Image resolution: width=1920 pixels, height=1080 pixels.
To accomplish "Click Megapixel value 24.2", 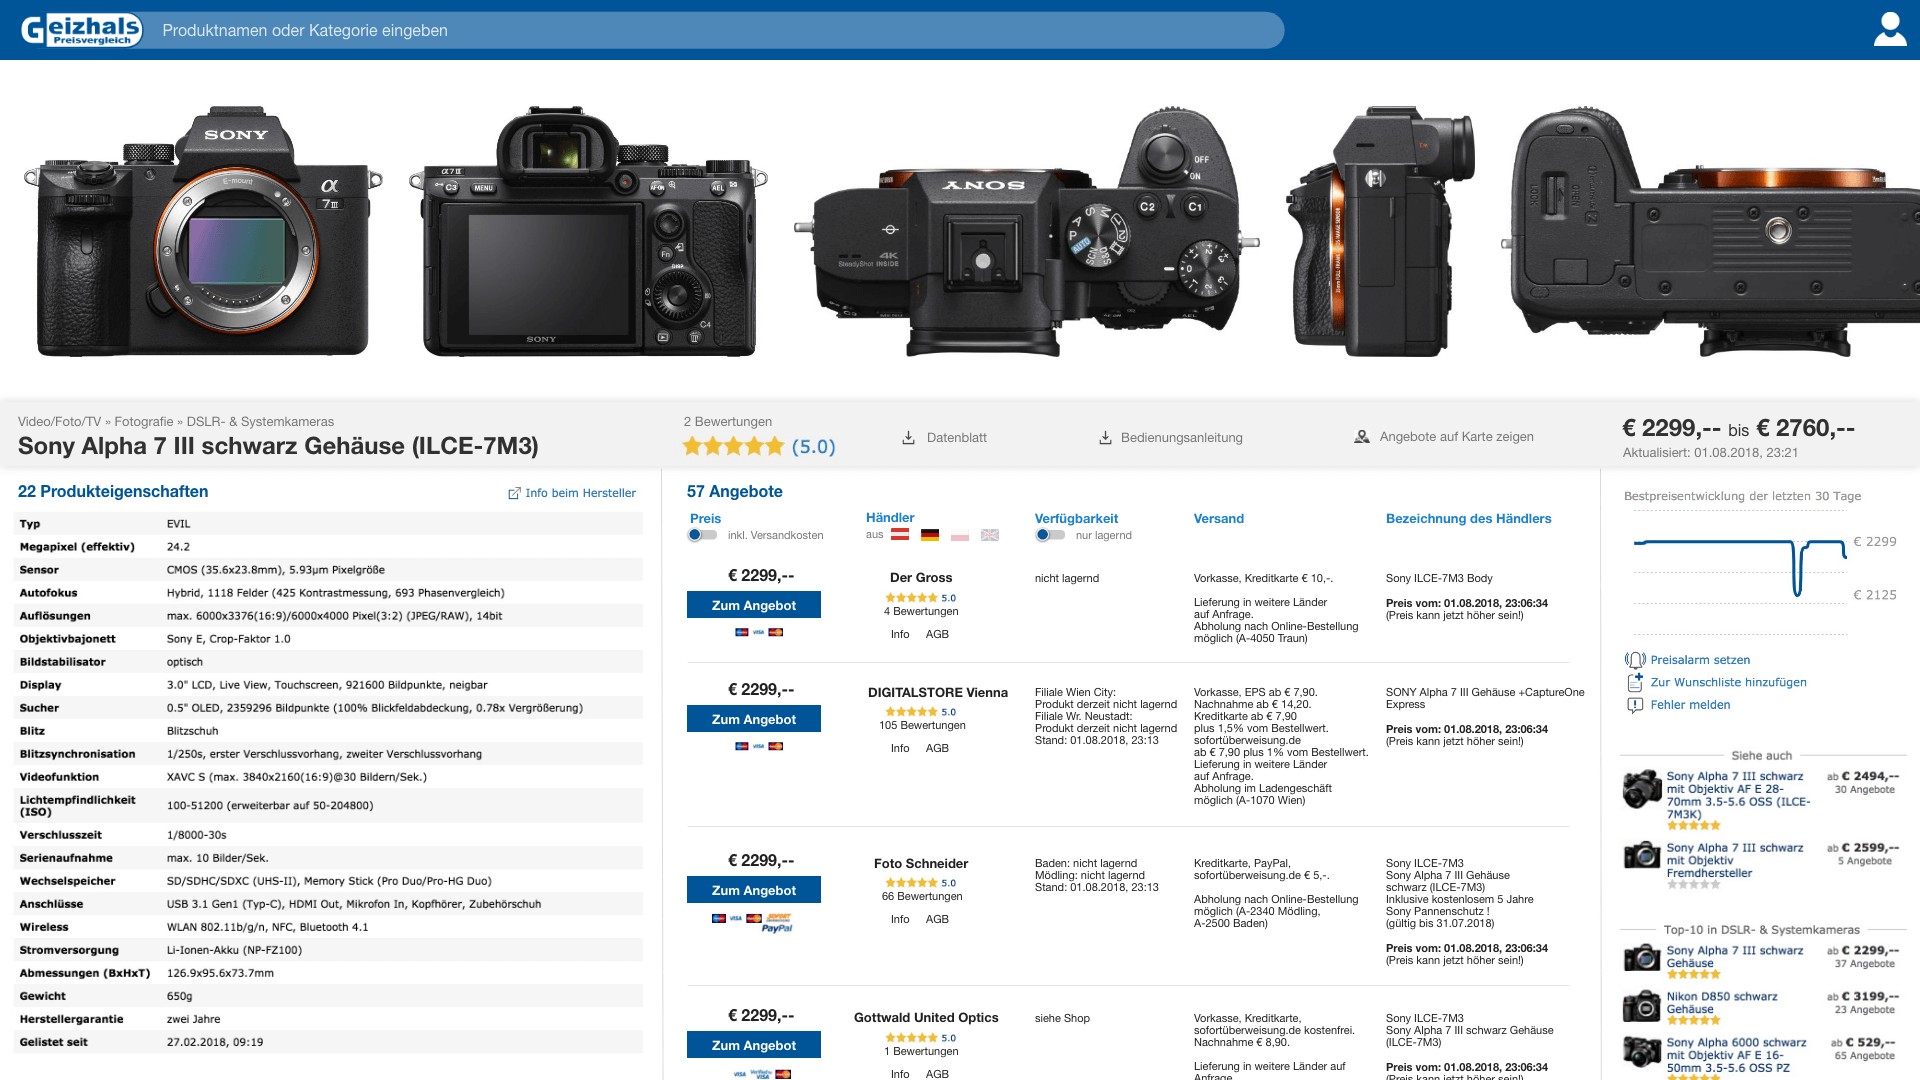I will [x=178, y=547].
